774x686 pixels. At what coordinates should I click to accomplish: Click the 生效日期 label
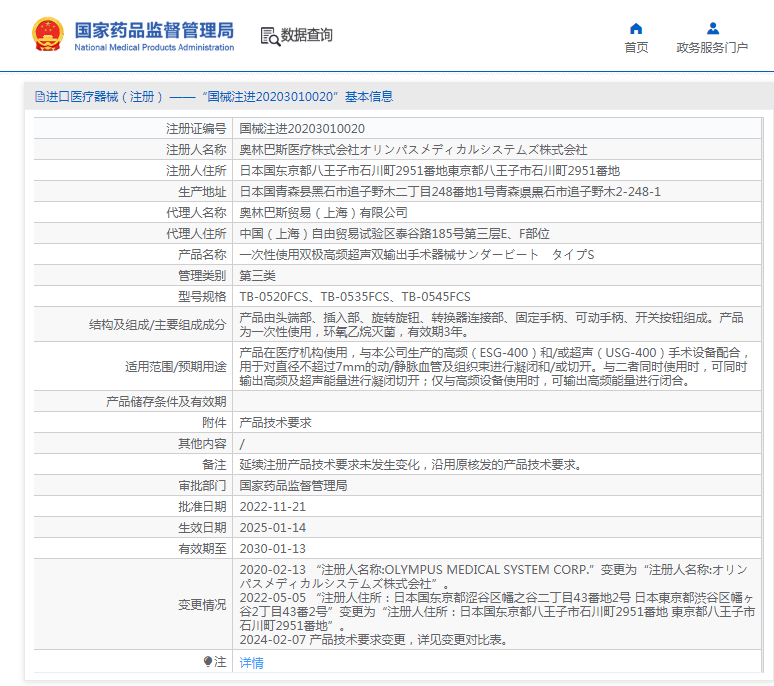(202, 528)
